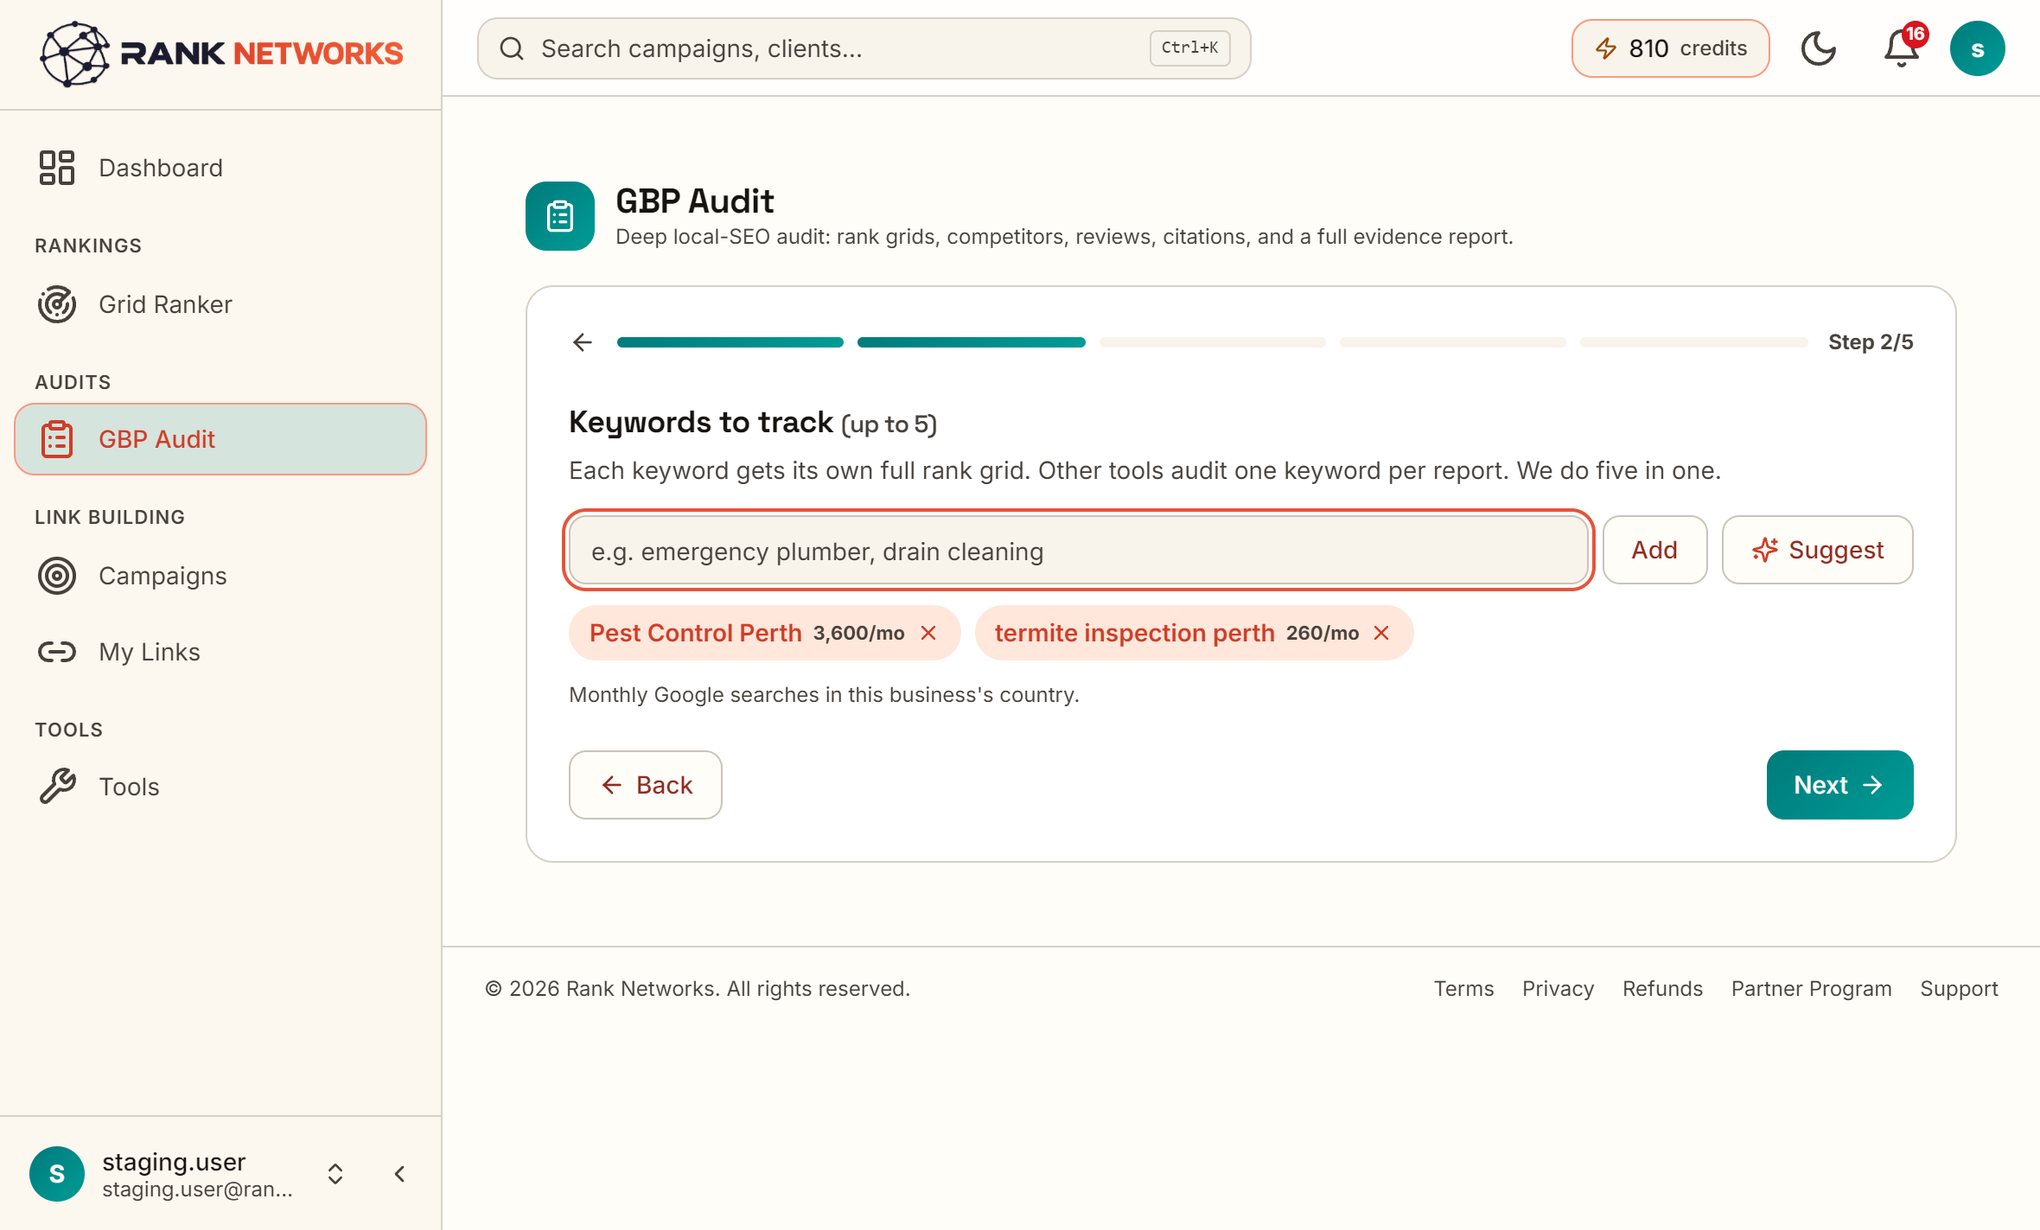The image size is (2040, 1230).
Task: Open the Terms link
Action: (1463, 989)
